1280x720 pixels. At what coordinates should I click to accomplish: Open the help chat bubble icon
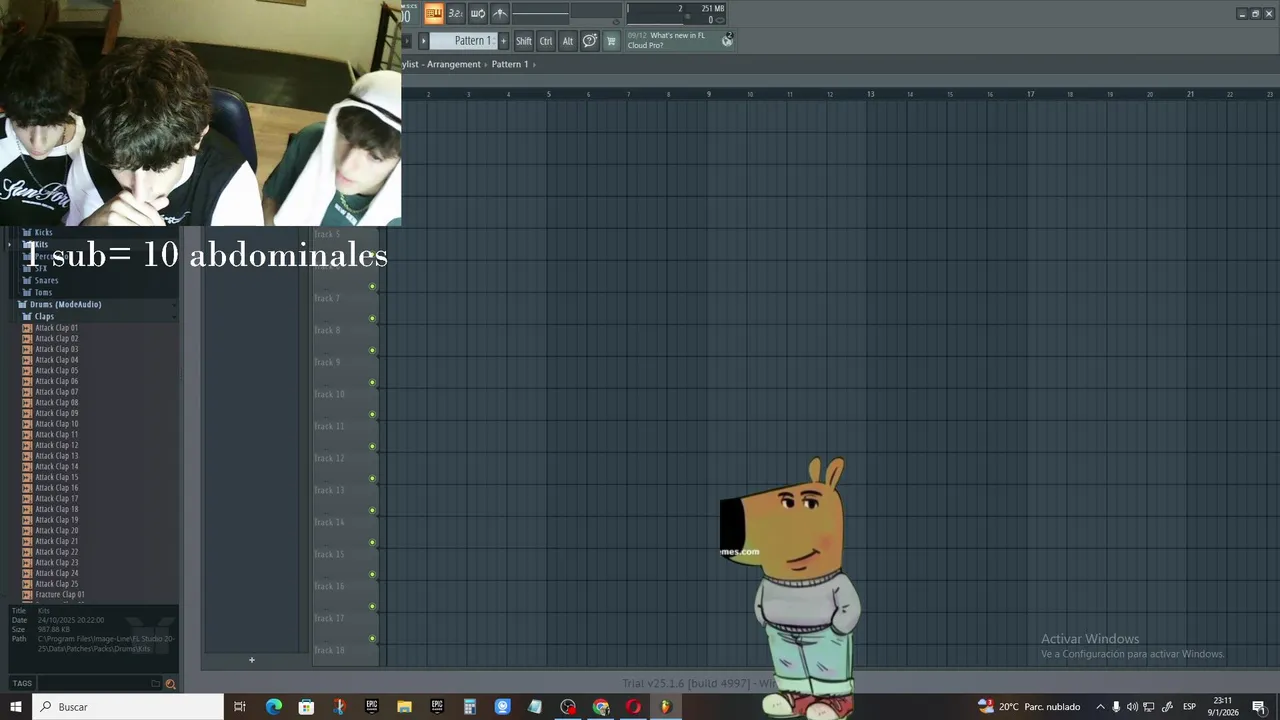pyautogui.click(x=590, y=41)
